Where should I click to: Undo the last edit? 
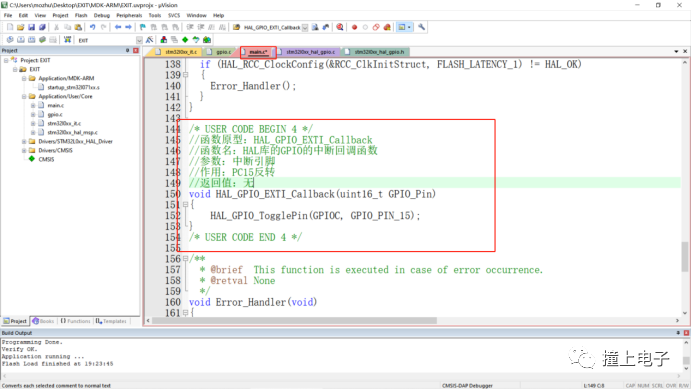coord(93,27)
